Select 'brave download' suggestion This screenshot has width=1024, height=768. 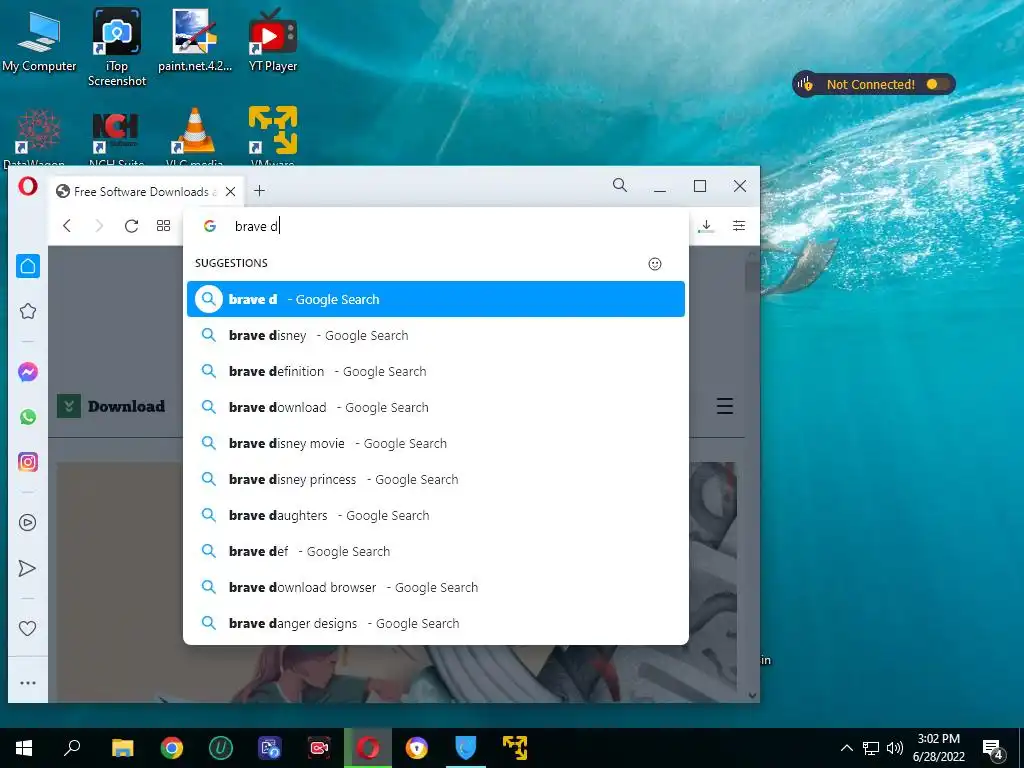point(436,408)
